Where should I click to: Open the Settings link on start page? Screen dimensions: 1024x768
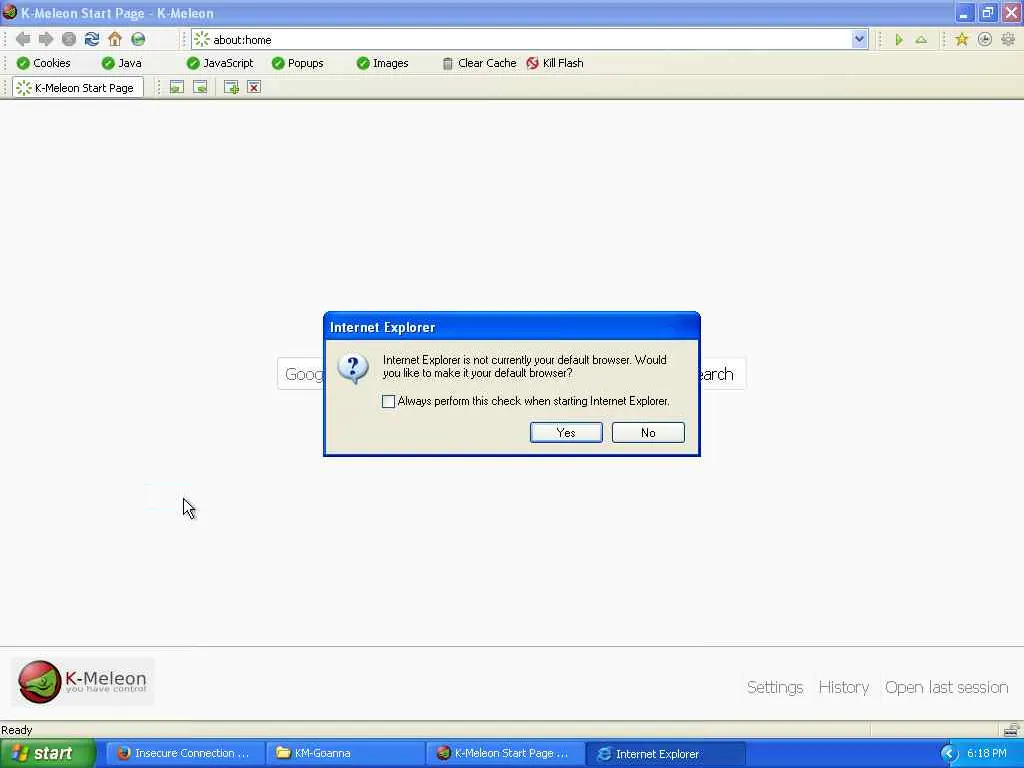(x=775, y=687)
